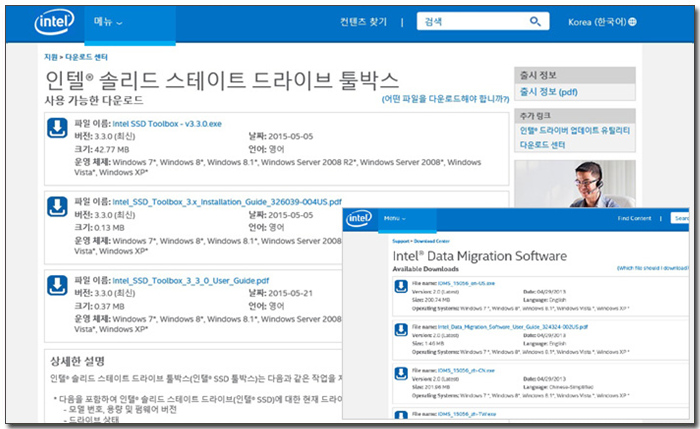Click Support breadcrumb in Data Migration window

[x=401, y=241]
